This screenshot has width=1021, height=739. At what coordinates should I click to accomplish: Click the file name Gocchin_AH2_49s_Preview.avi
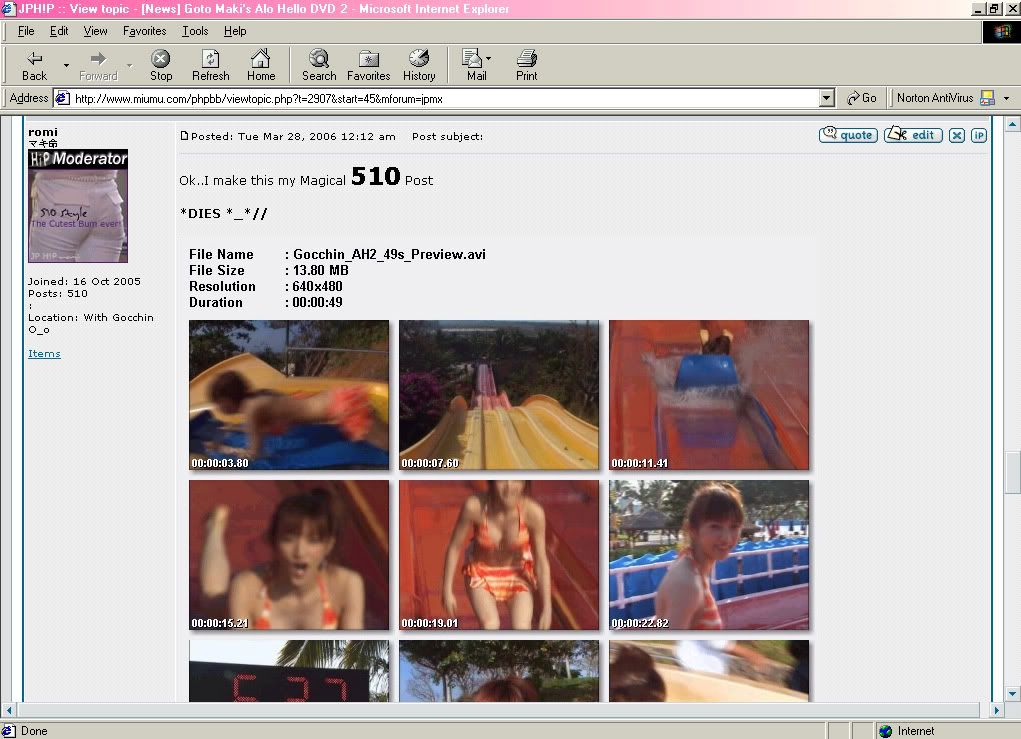point(389,254)
